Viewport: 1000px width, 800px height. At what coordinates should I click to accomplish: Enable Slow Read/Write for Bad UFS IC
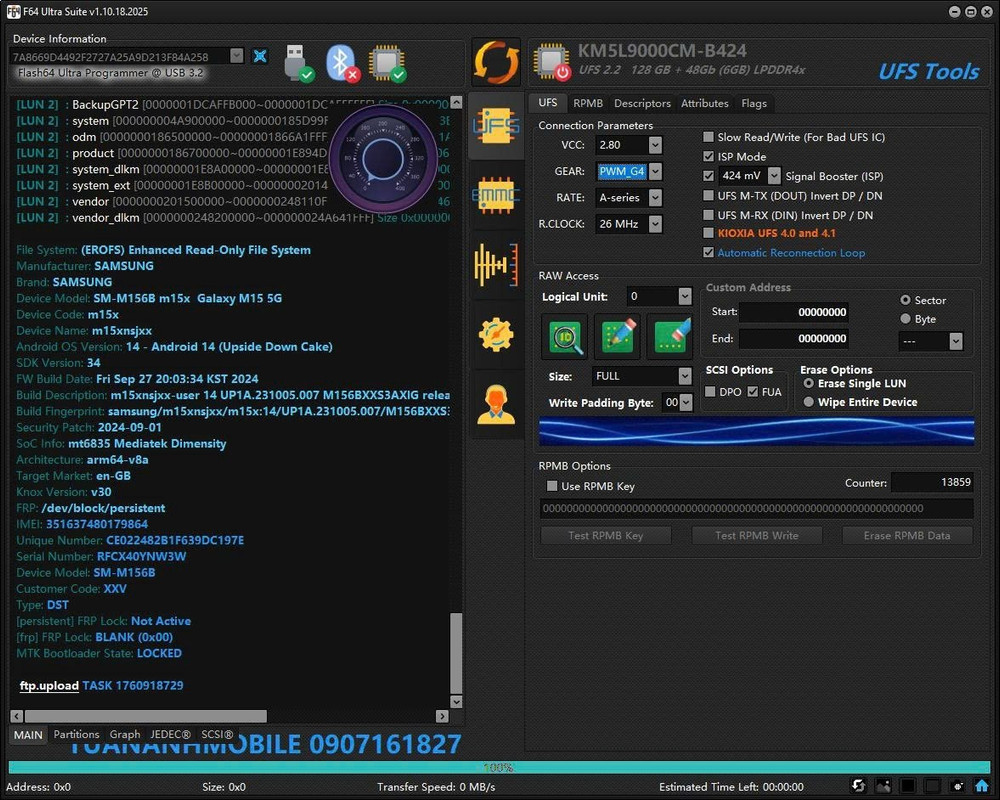708,137
